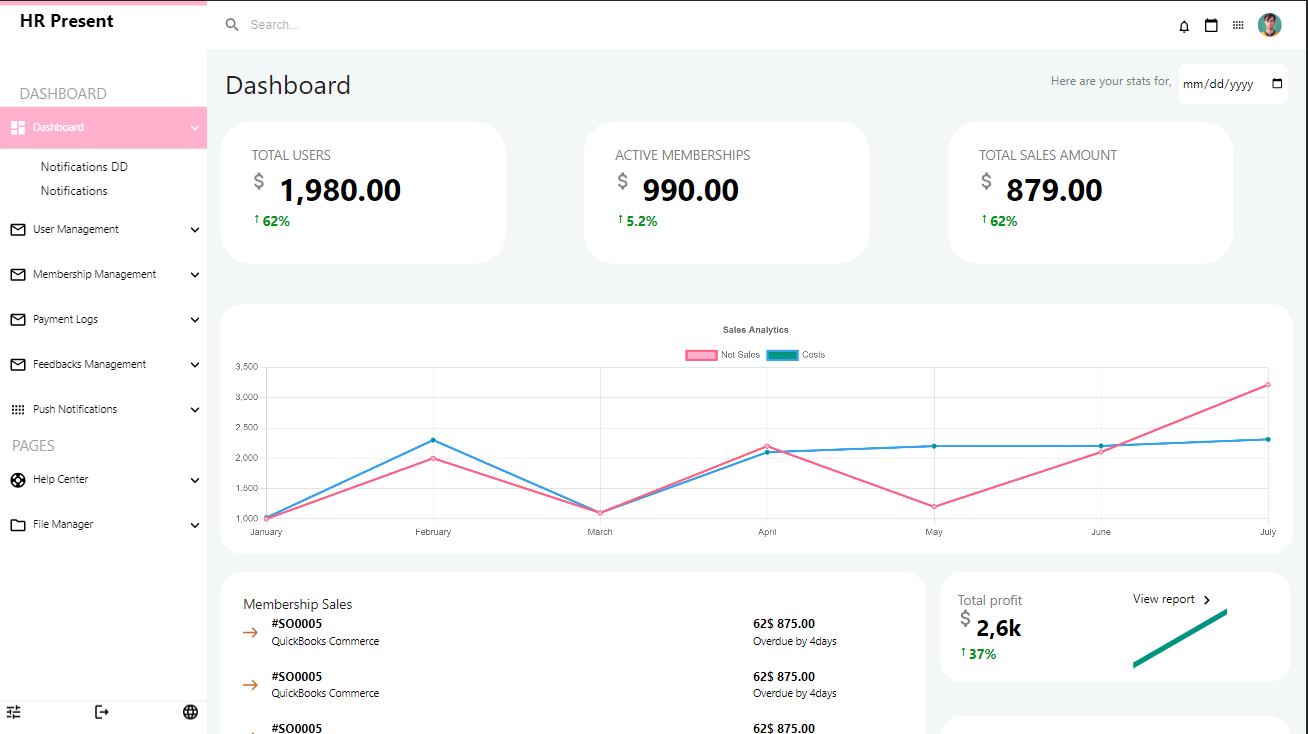
Task: Open the calendar icon in top bar
Action: click(x=1211, y=26)
